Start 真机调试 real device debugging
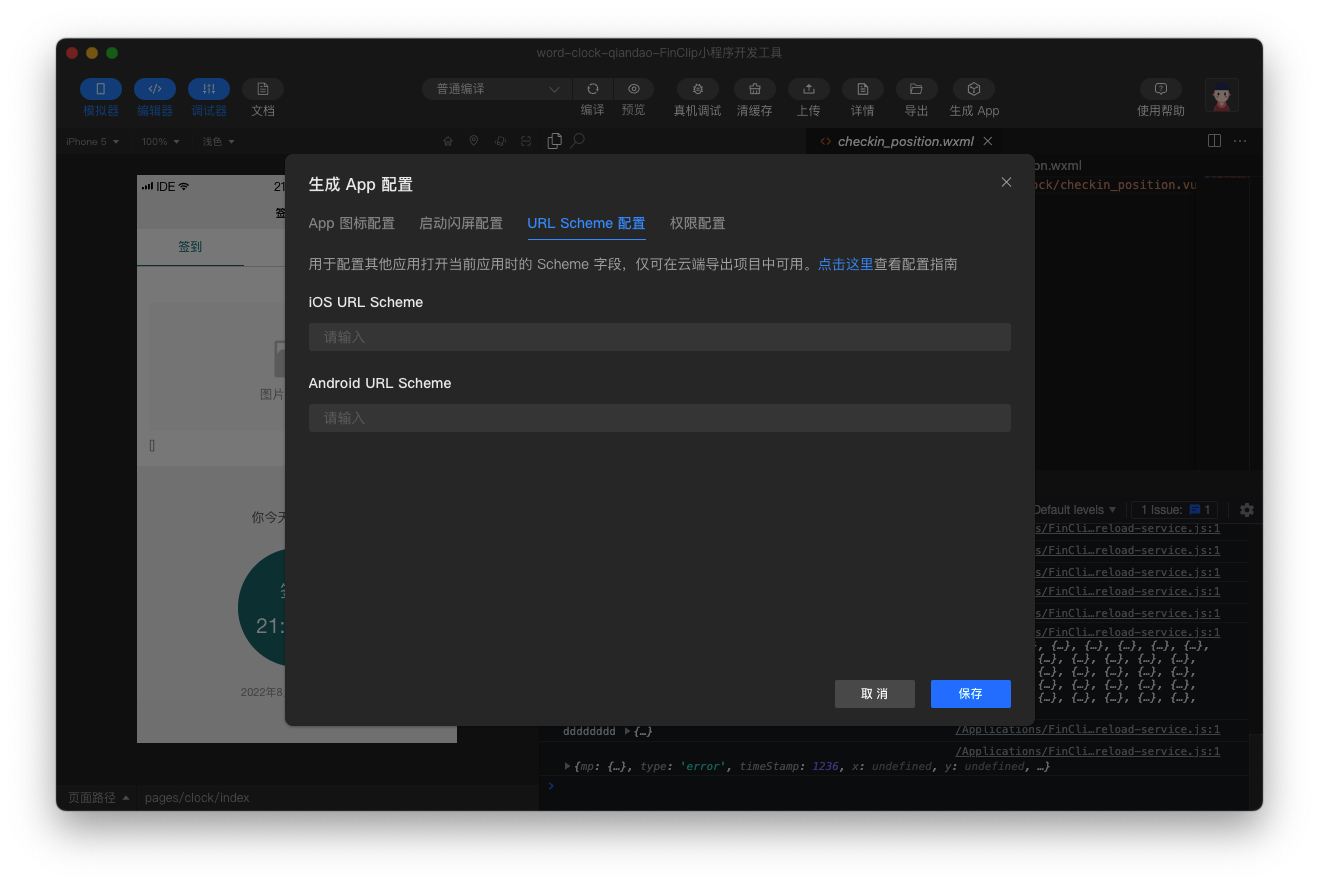The image size is (1319, 885). (x=697, y=89)
